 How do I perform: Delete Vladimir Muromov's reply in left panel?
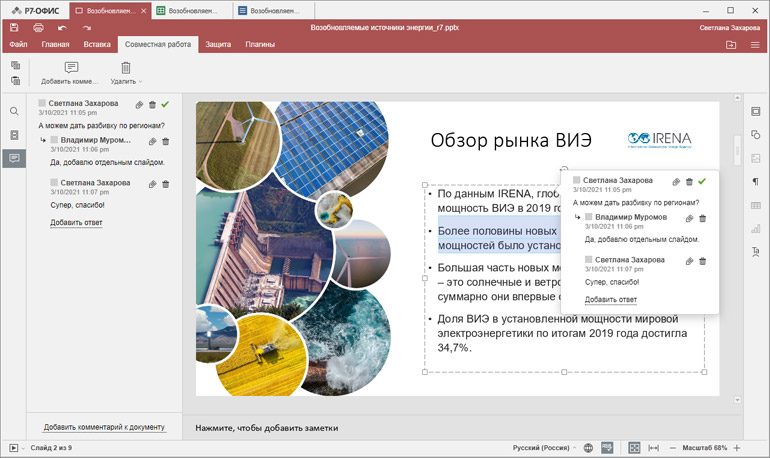point(166,141)
